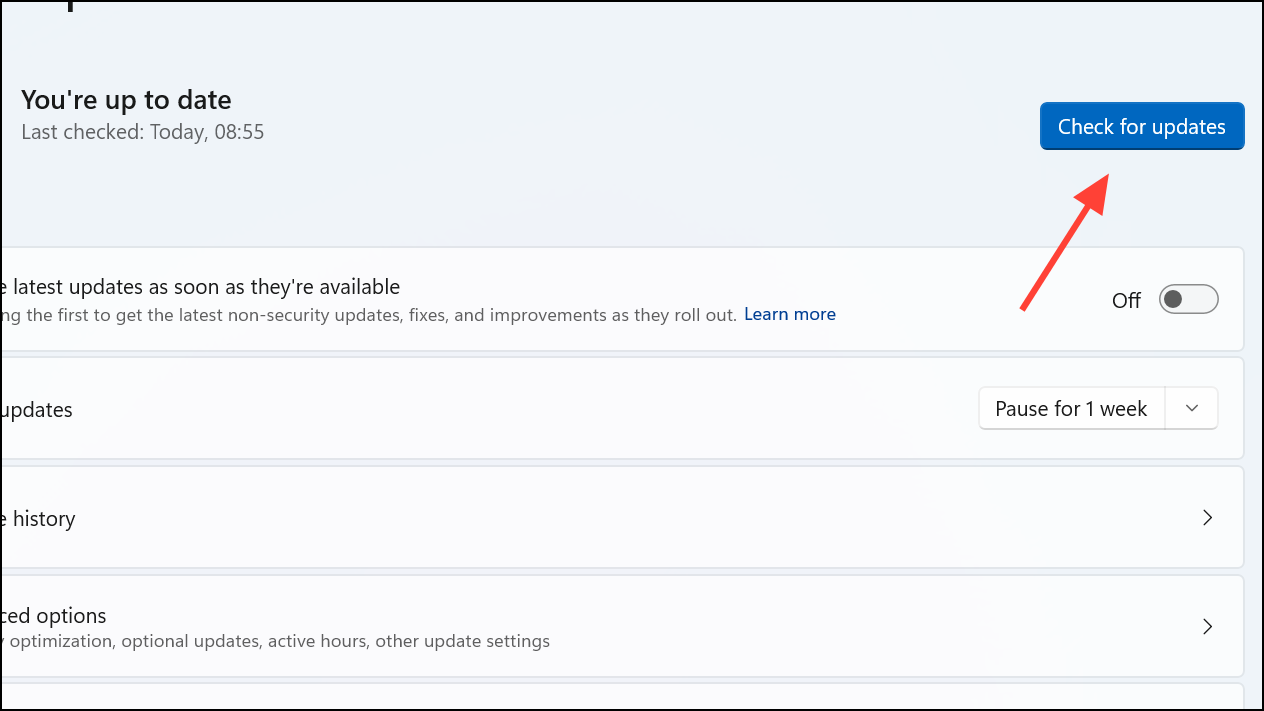Viewport: 1264px width, 711px height.
Task: Open the Update history page
Action: 600,518
